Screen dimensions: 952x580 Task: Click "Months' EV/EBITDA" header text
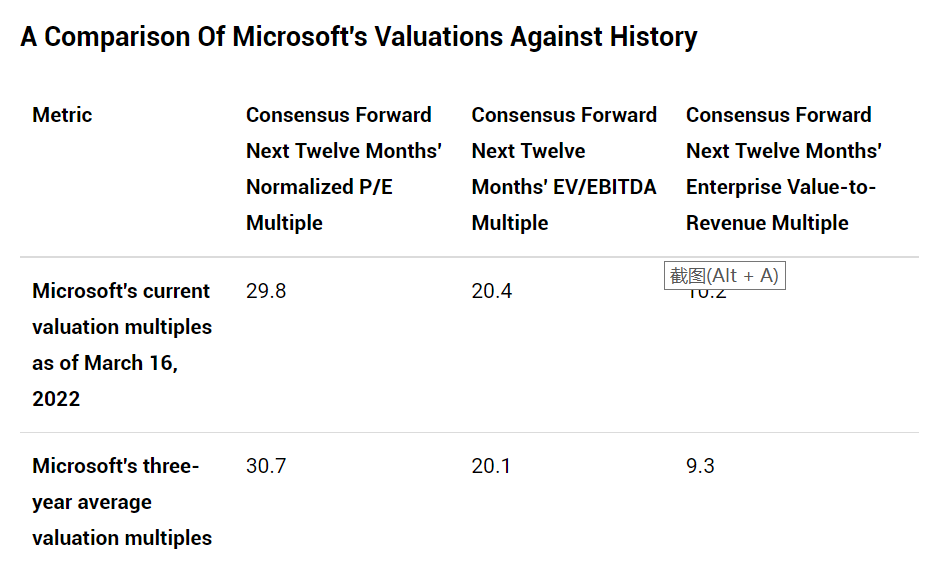pos(563,187)
